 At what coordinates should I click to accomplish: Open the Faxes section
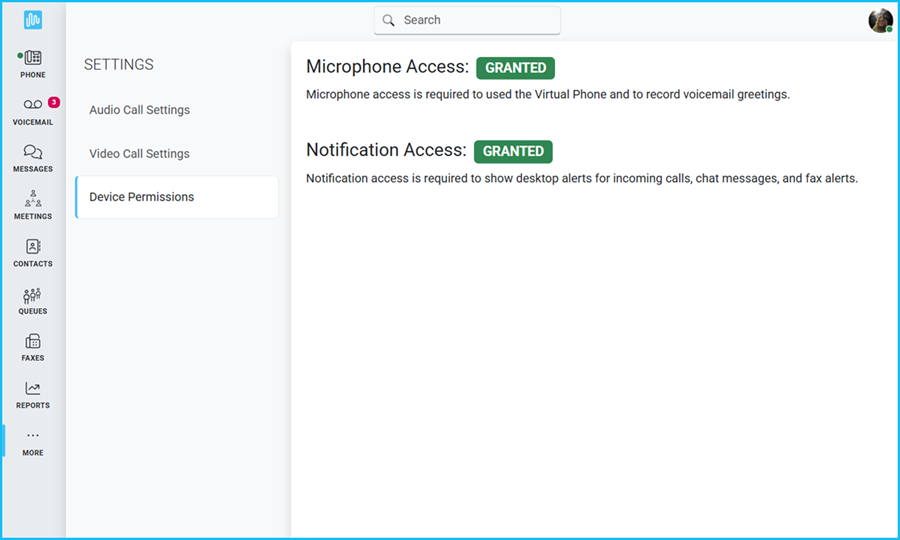click(33, 347)
